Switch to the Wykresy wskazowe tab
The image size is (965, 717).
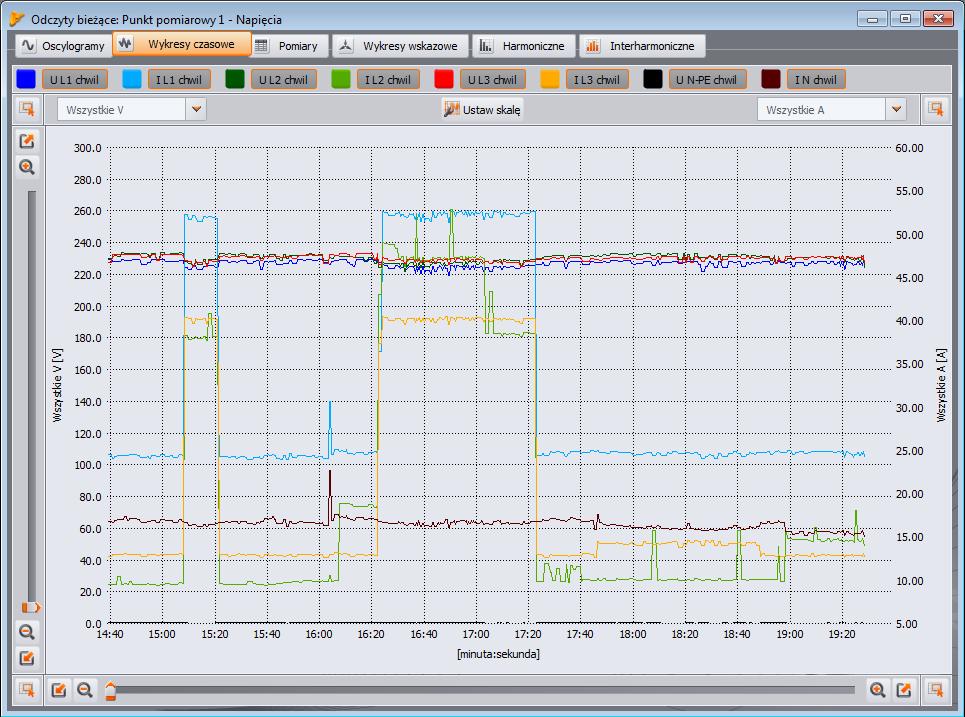pos(400,46)
